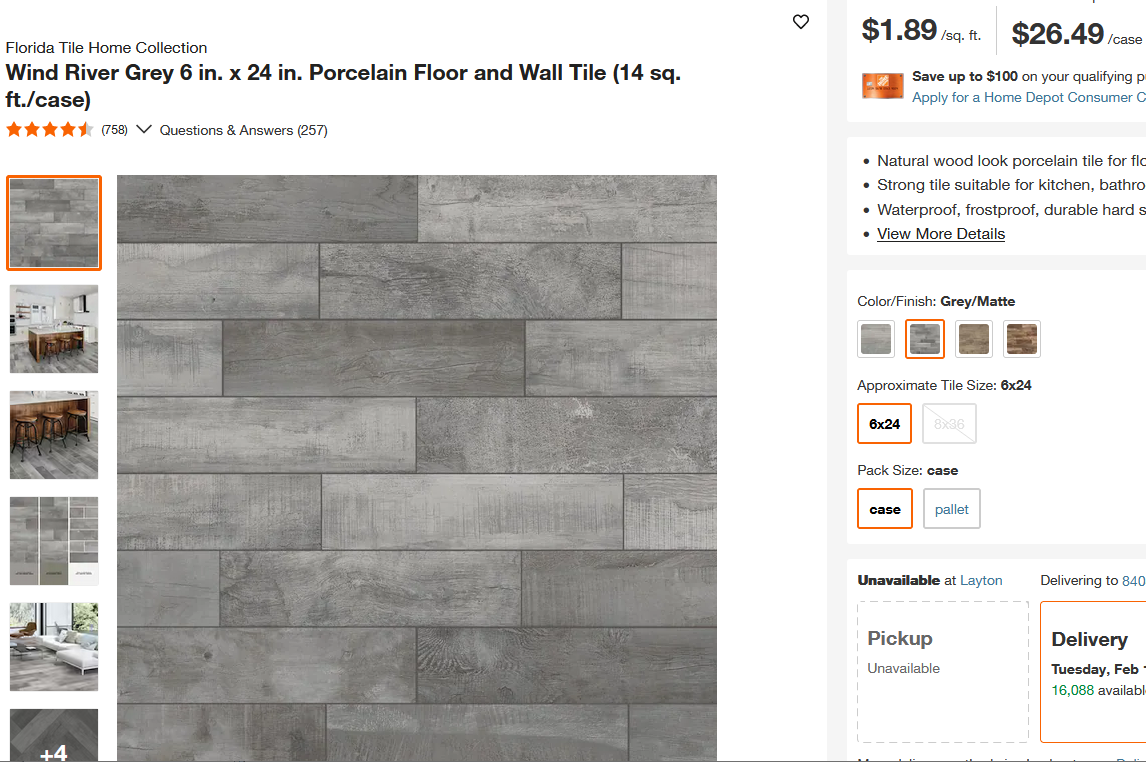This screenshot has height=762, width=1146.
Task: Click +4 to see more images
Action: [x=53, y=744]
